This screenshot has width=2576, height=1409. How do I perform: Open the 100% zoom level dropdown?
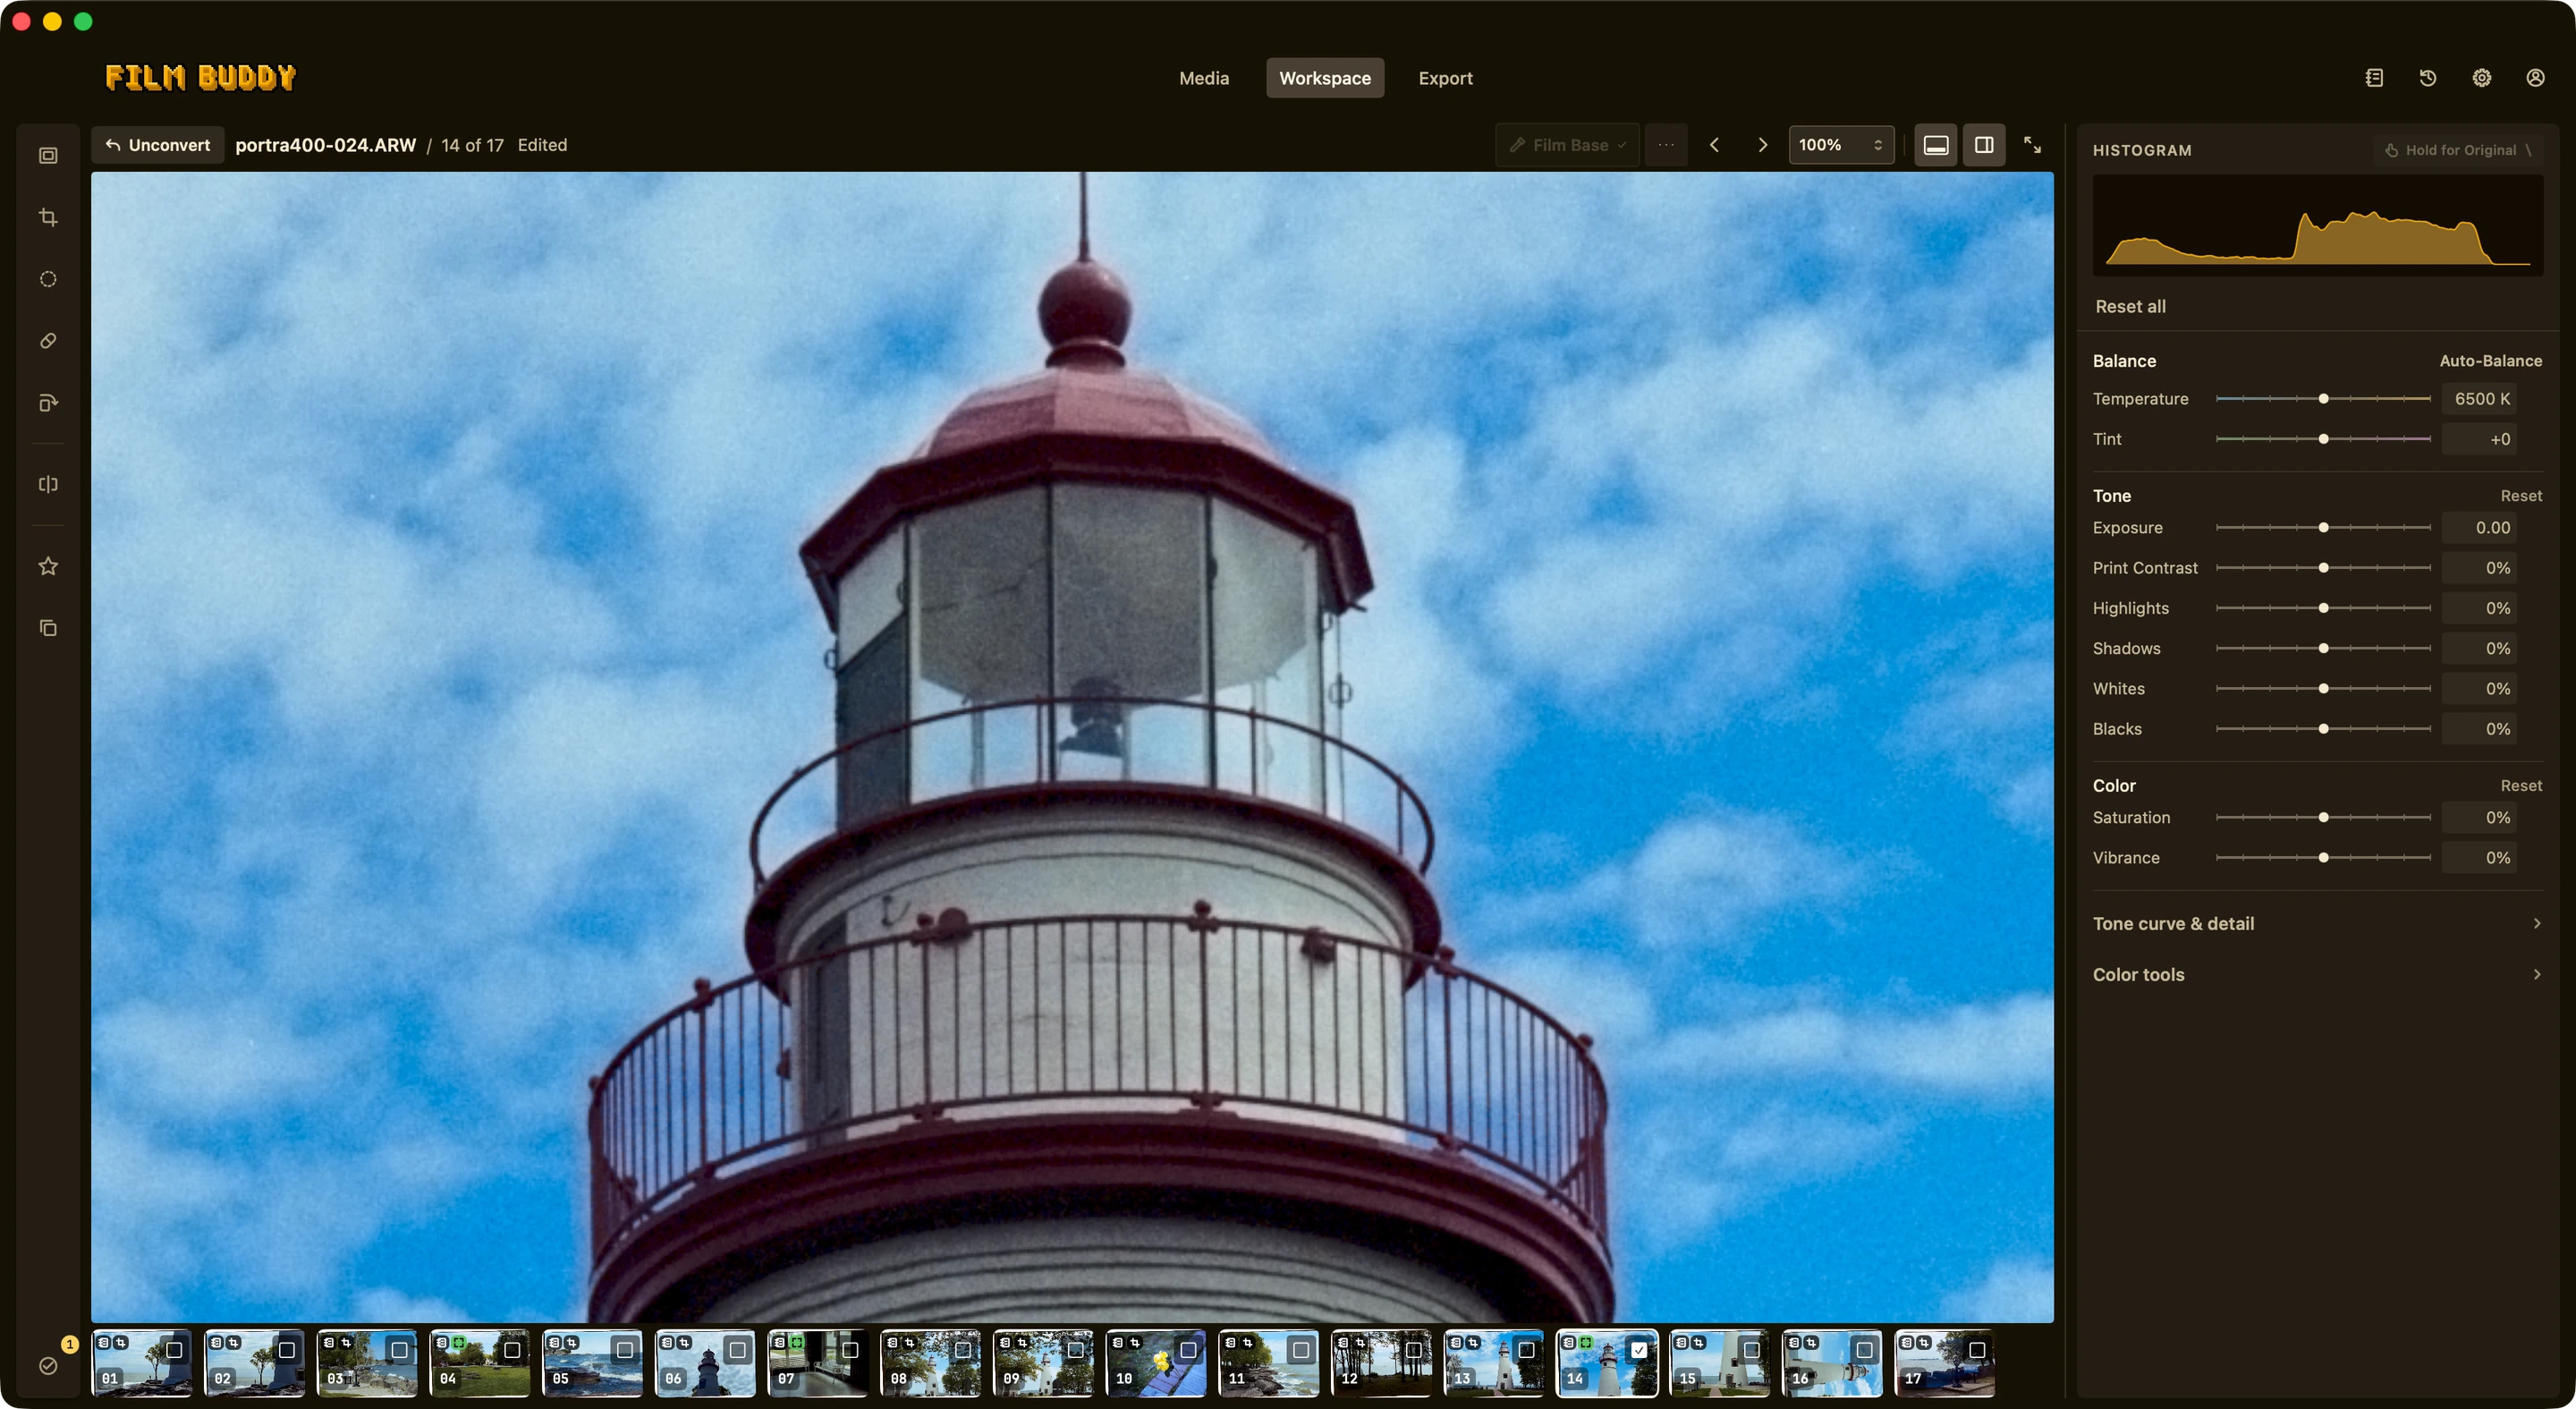coord(1841,145)
